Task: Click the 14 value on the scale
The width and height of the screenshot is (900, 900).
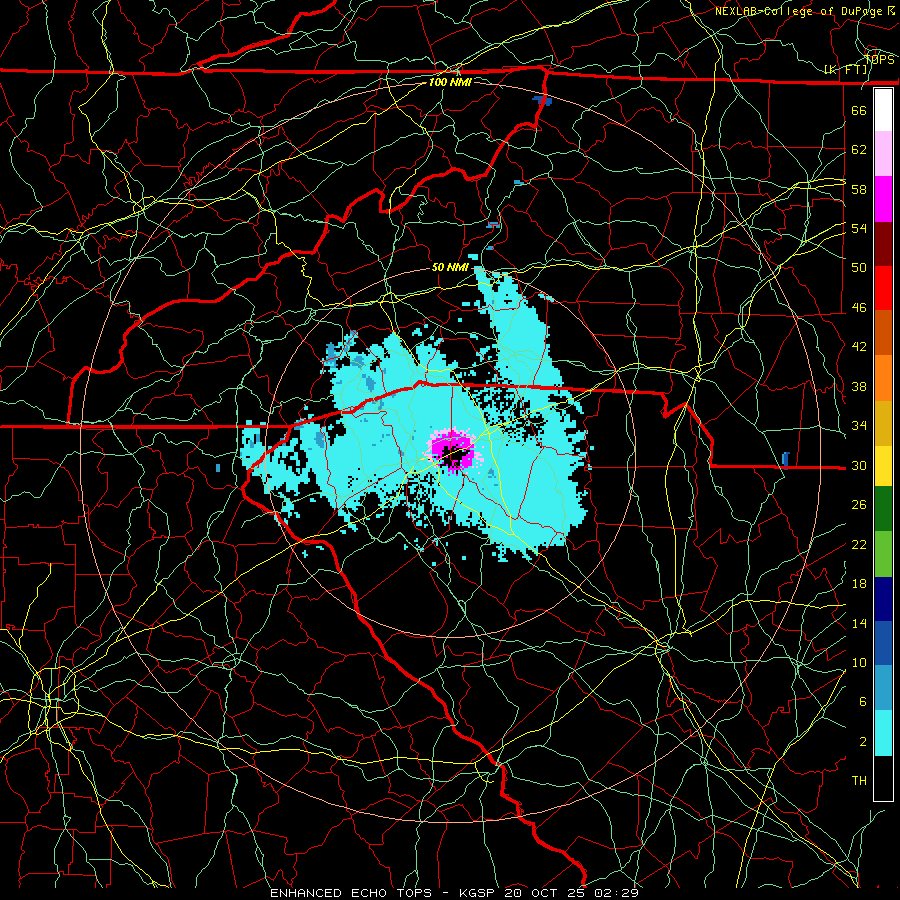Action: 859,623
